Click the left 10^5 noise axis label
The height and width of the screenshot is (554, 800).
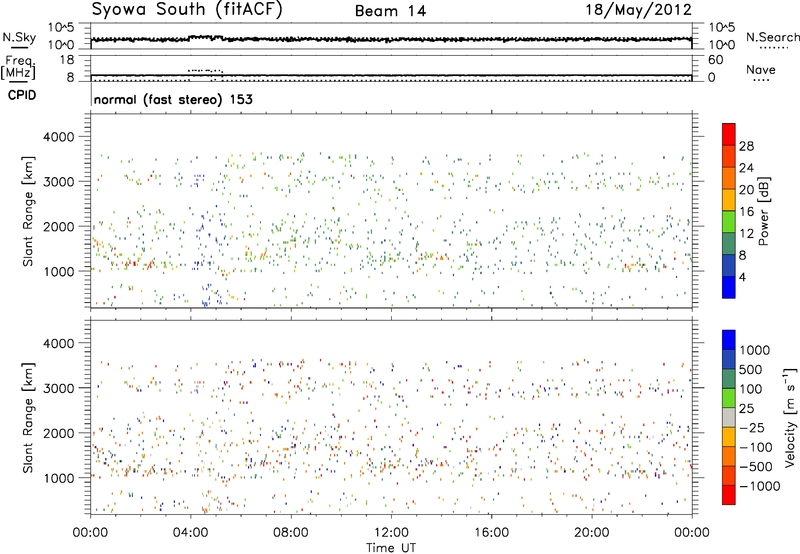point(61,27)
